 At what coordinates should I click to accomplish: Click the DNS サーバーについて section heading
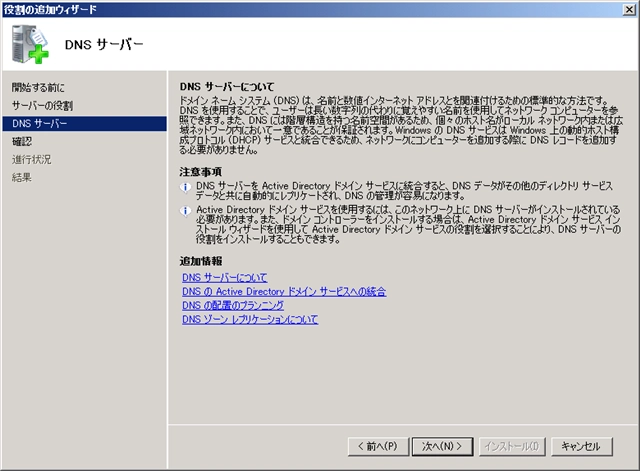coord(227,87)
